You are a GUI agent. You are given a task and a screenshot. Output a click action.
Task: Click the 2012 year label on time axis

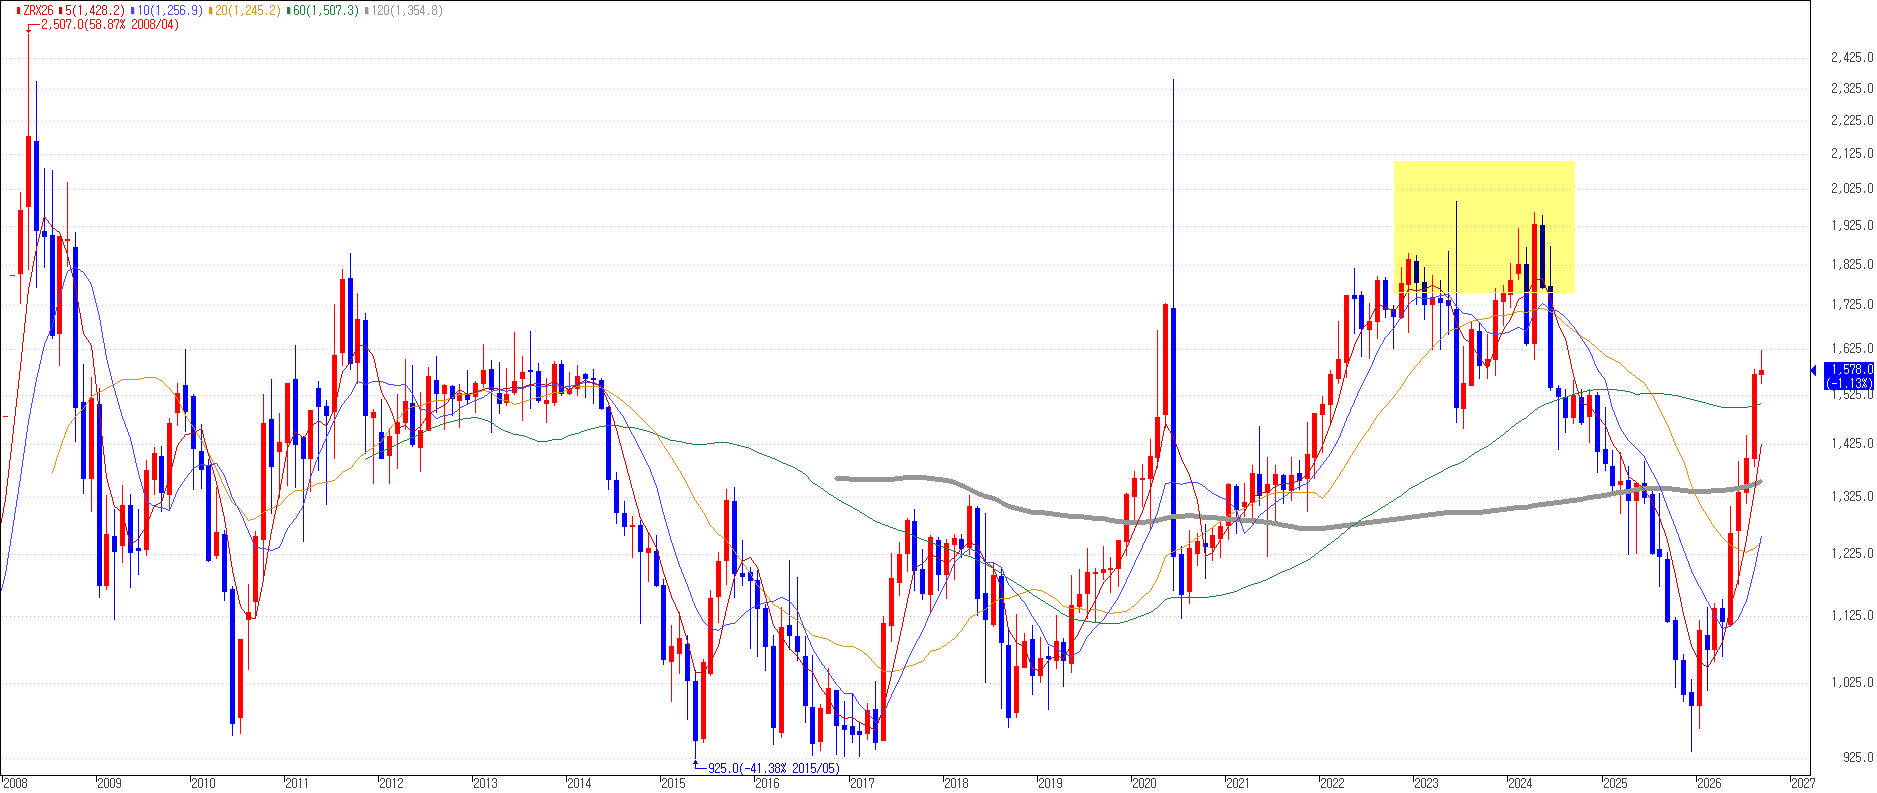click(x=391, y=783)
